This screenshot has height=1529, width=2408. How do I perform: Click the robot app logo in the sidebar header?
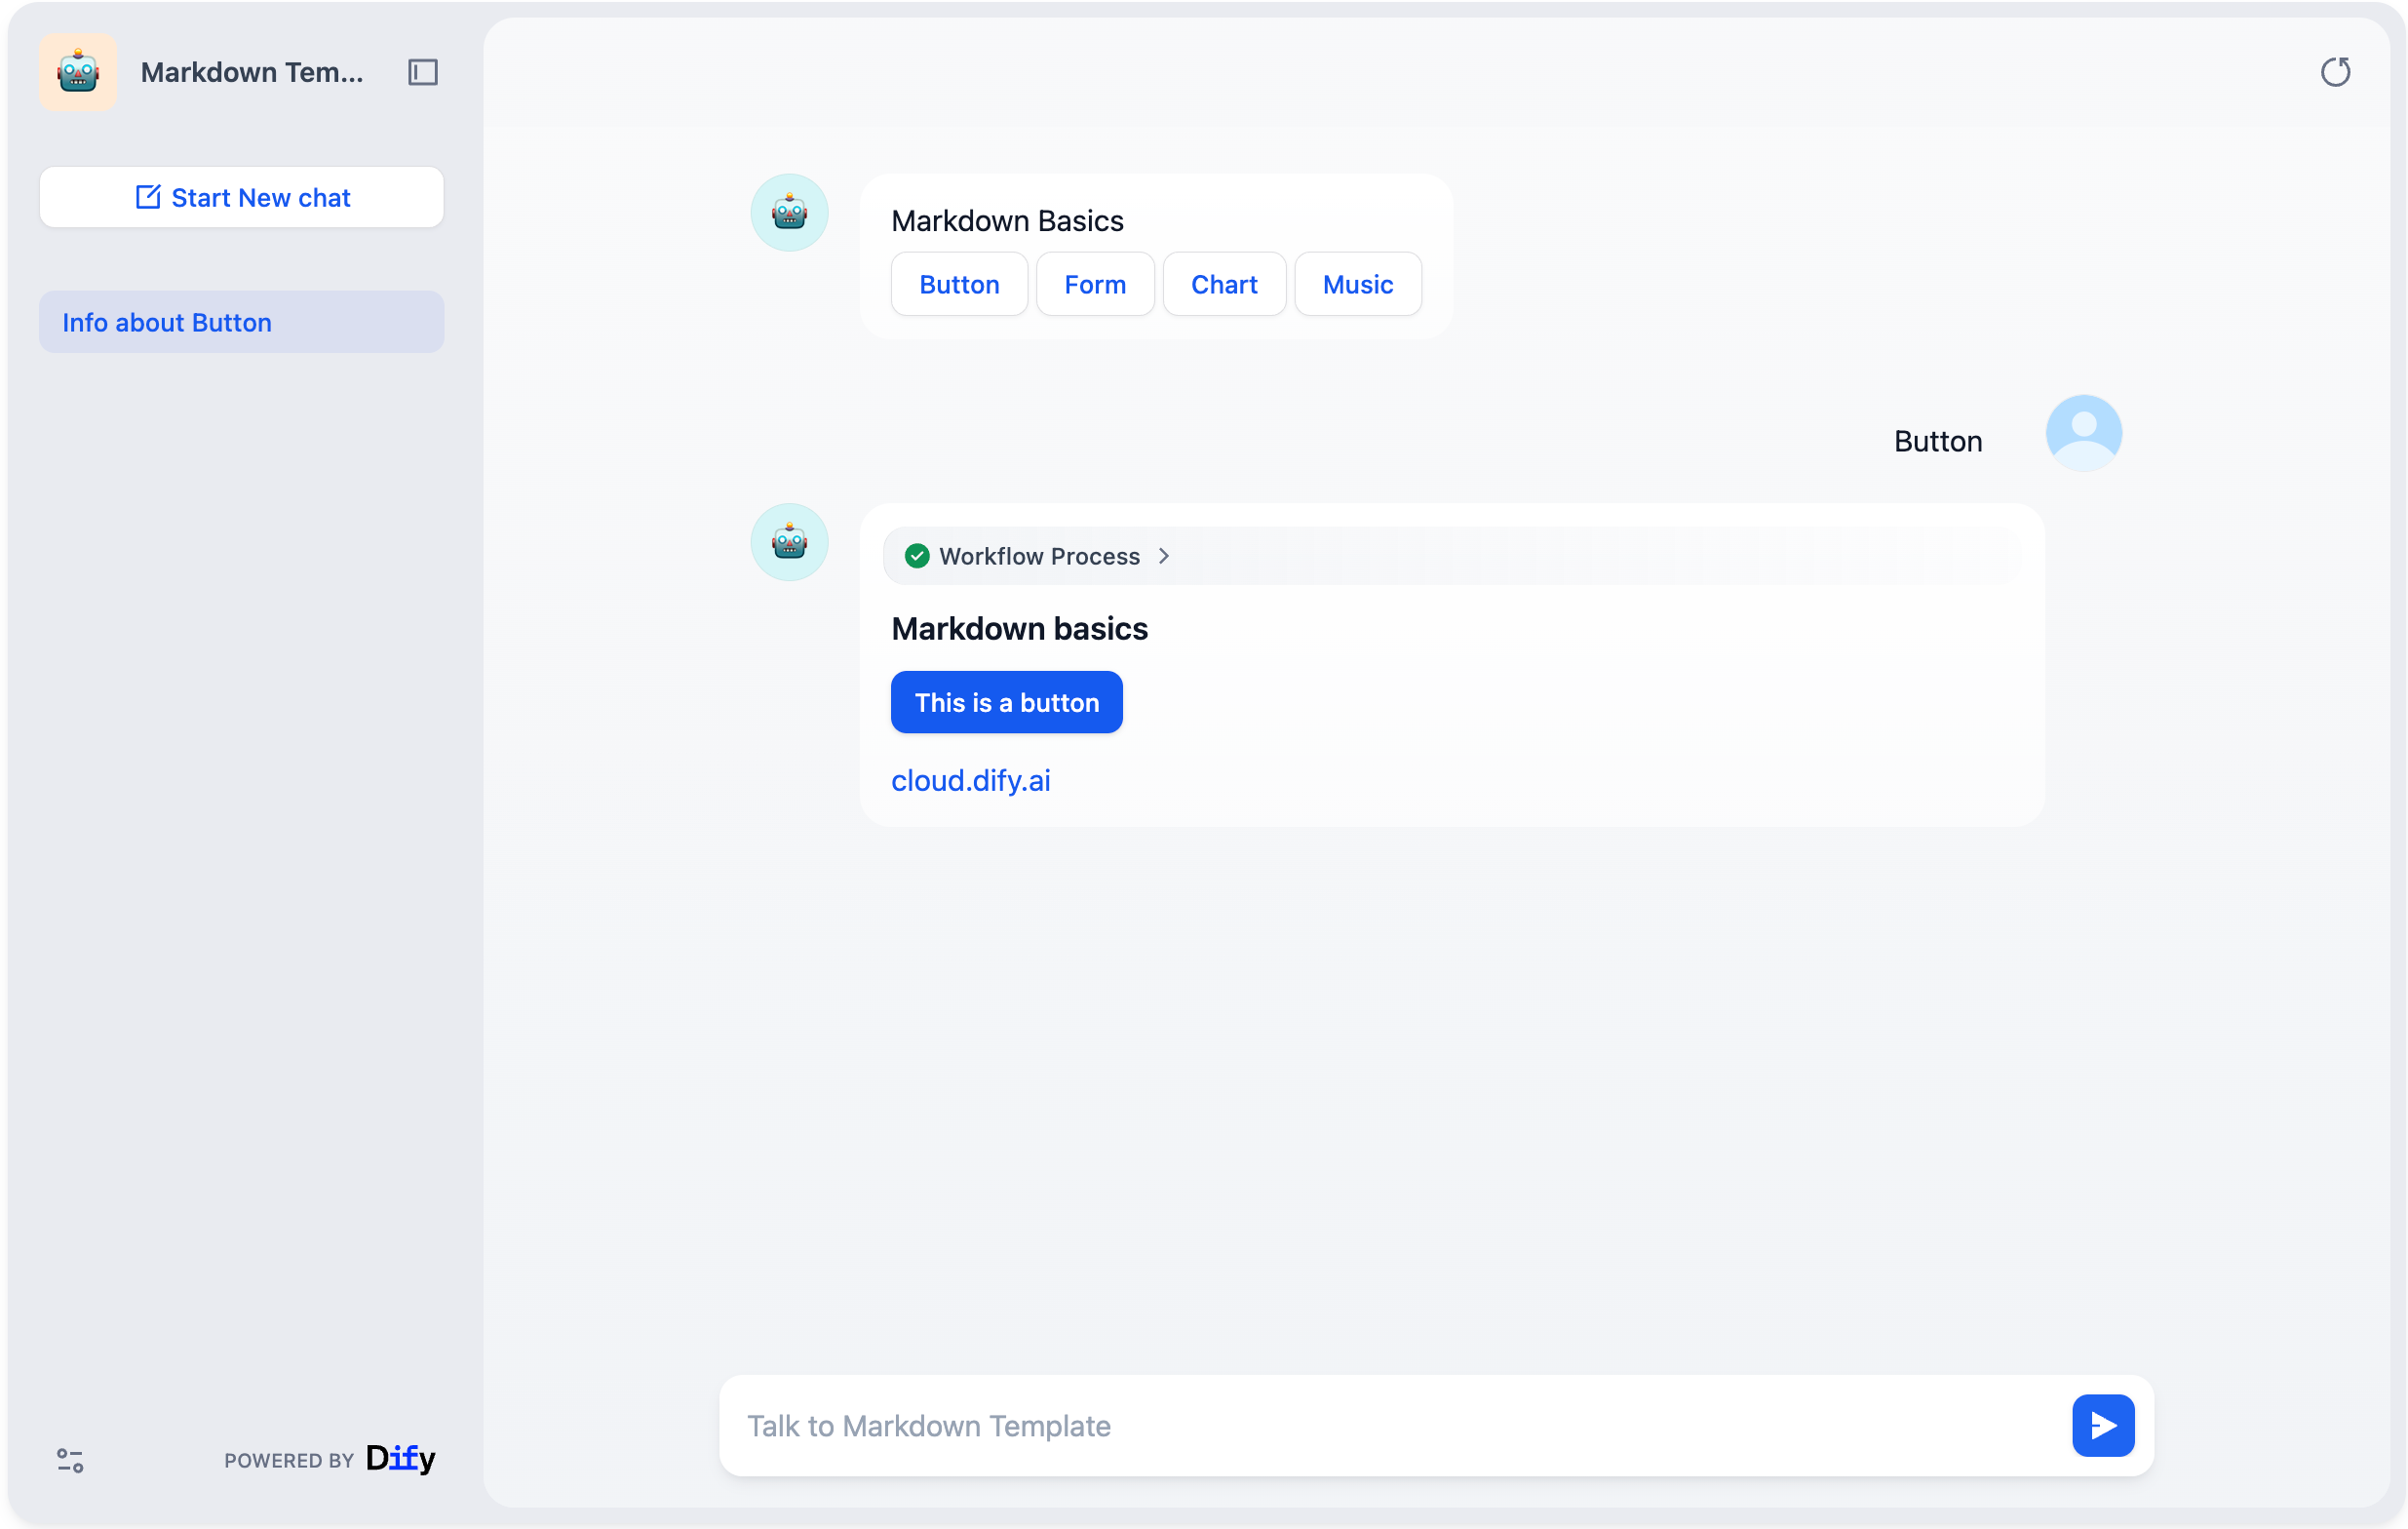click(x=78, y=72)
